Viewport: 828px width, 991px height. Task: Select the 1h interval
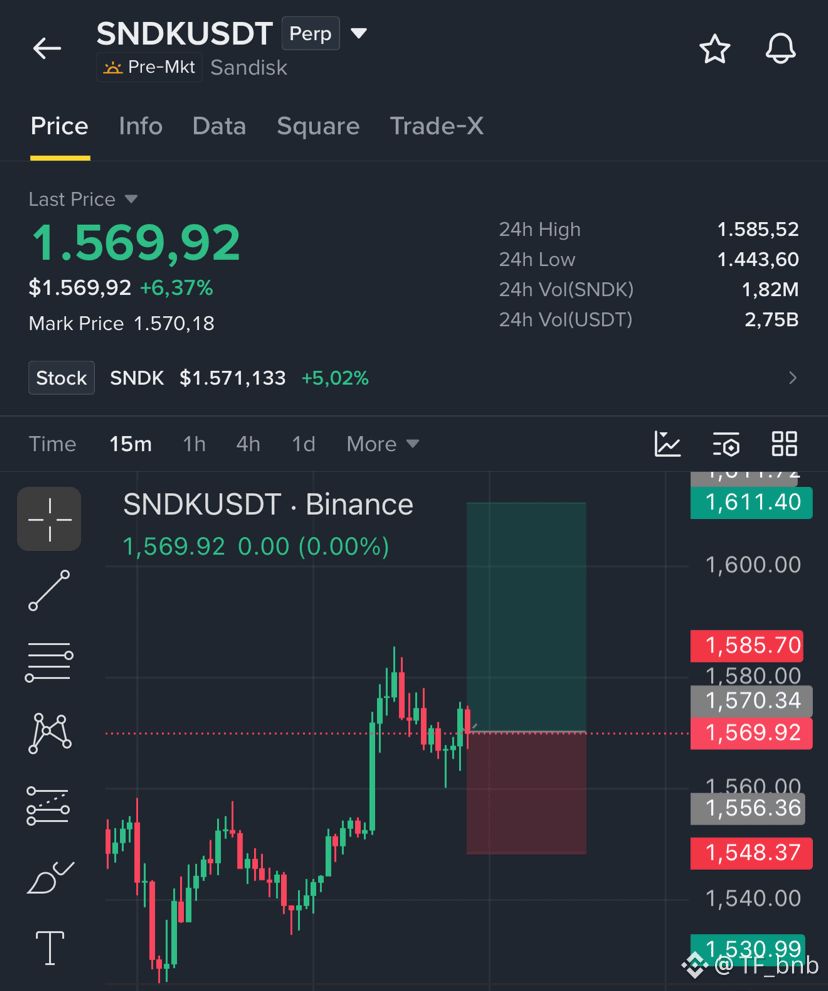[194, 444]
